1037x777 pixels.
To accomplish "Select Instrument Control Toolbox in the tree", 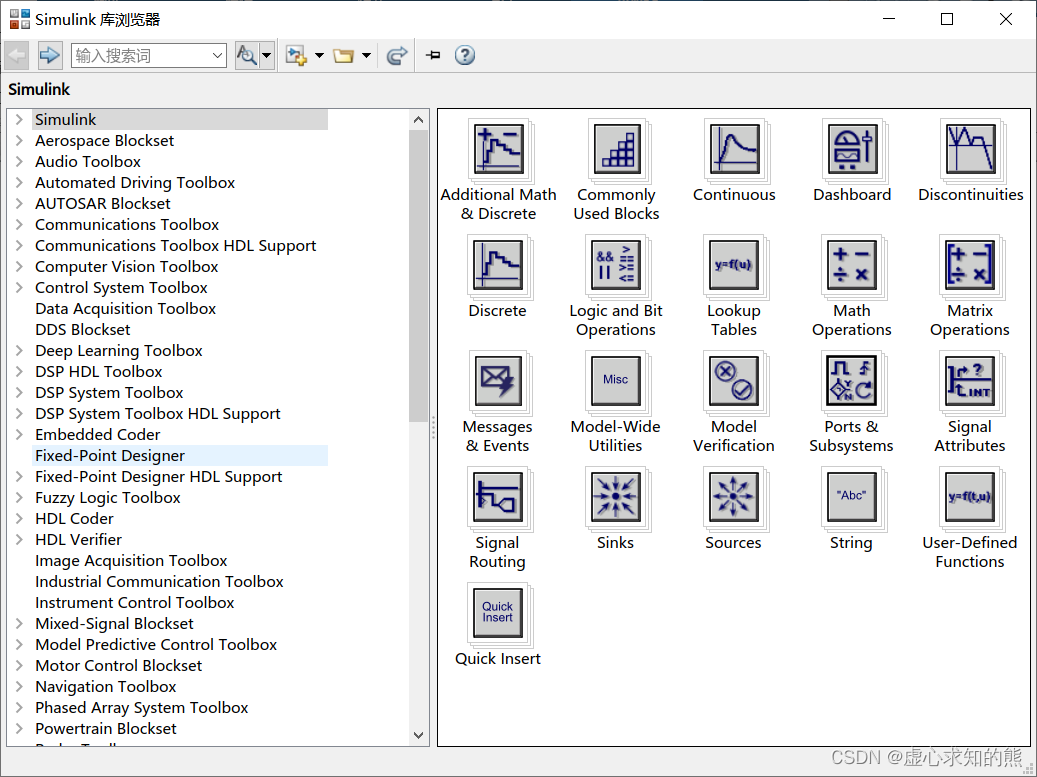I will pos(135,602).
